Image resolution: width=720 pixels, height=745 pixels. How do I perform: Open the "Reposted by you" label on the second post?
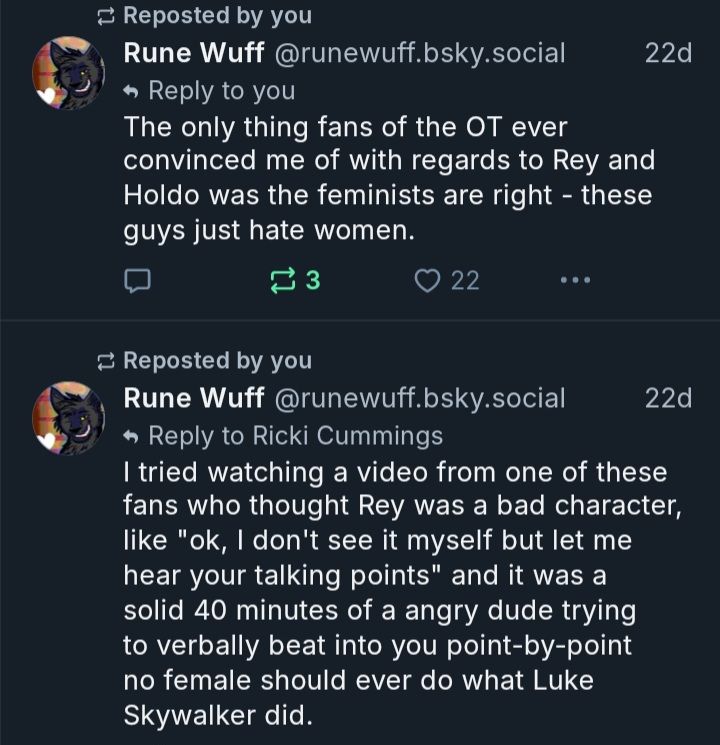click(217, 360)
